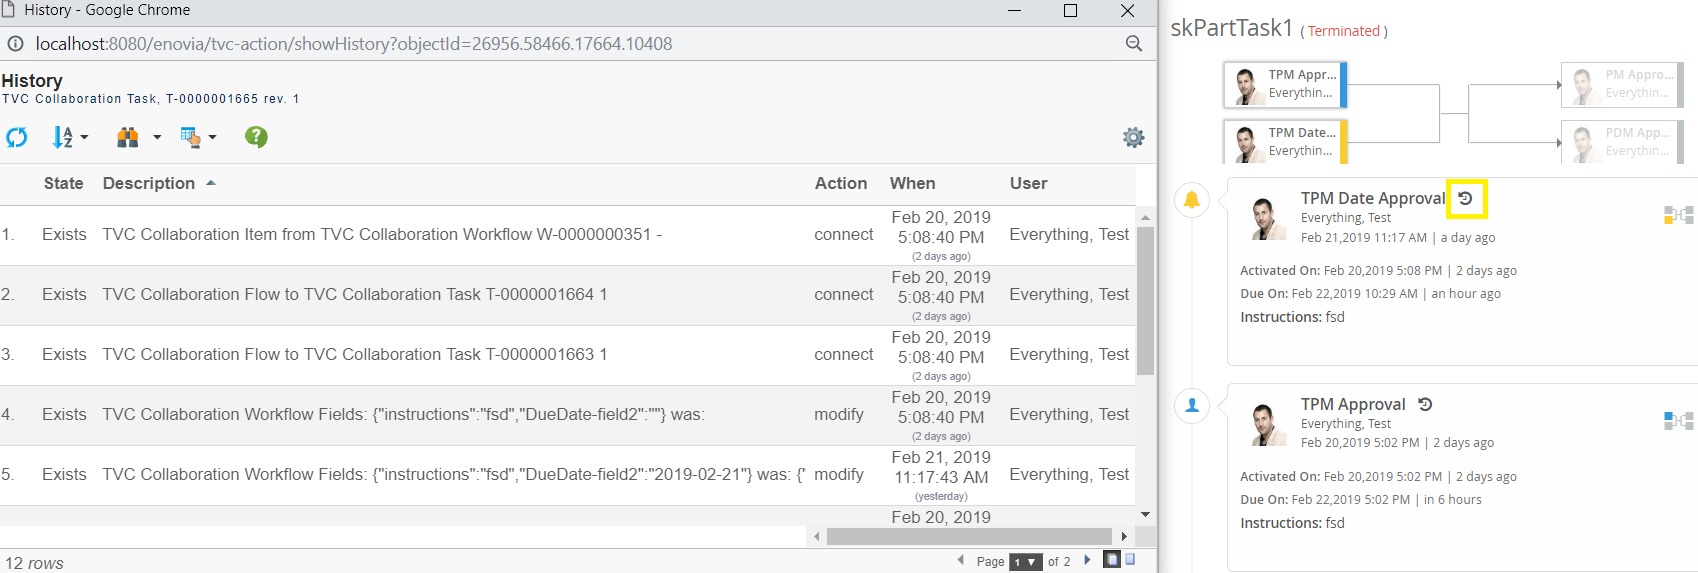The height and width of the screenshot is (573, 1698).
Task: Click the binoculars find icon
Action: (127, 138)
